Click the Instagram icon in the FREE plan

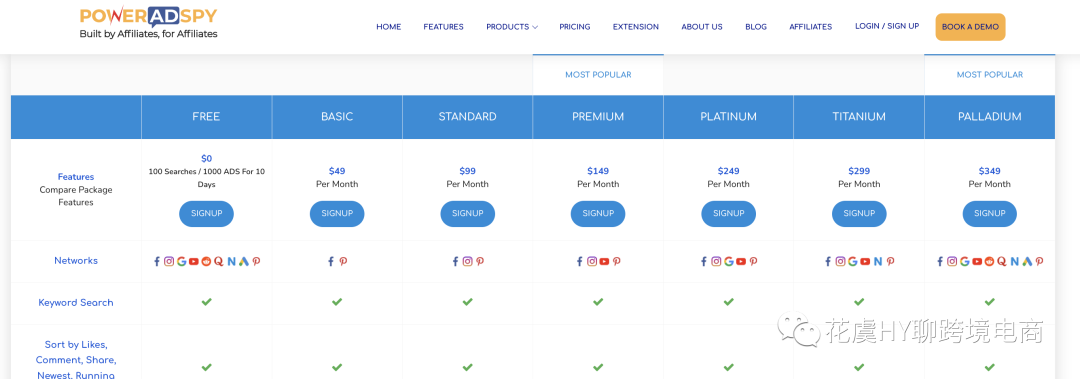[169, 261]
